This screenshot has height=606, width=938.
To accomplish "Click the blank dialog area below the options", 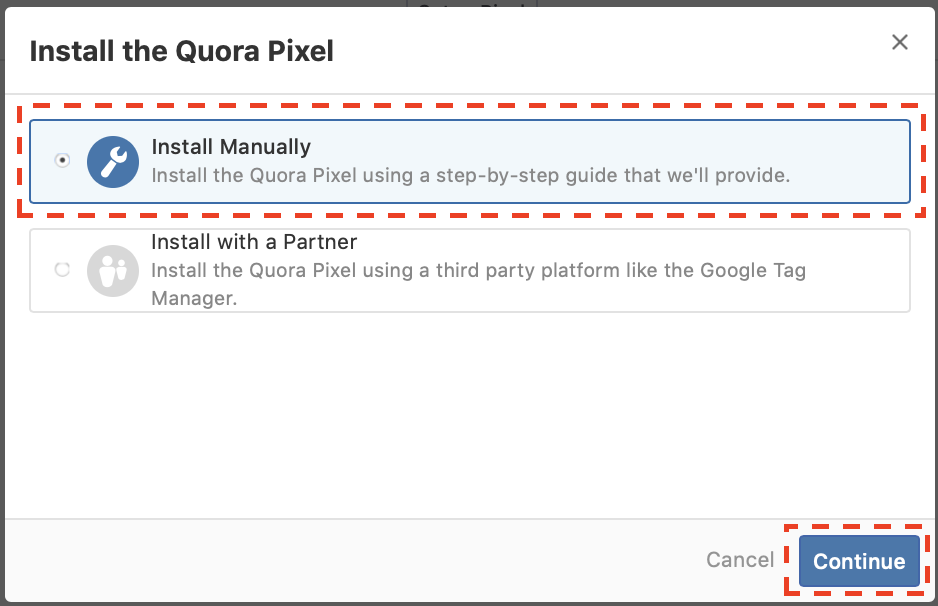I will (x=469, y=420).
